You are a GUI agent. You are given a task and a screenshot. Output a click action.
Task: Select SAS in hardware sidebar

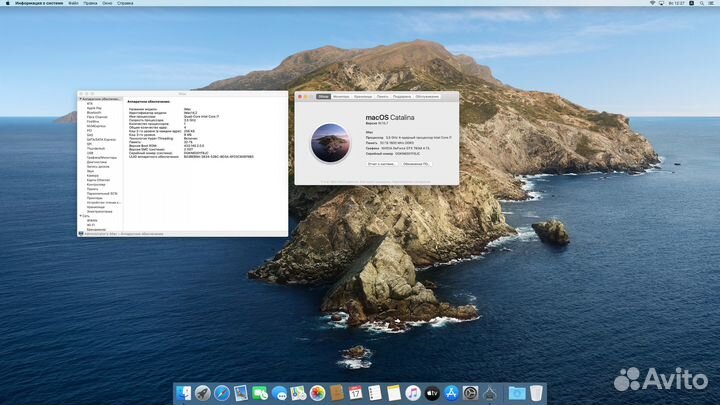90,135
